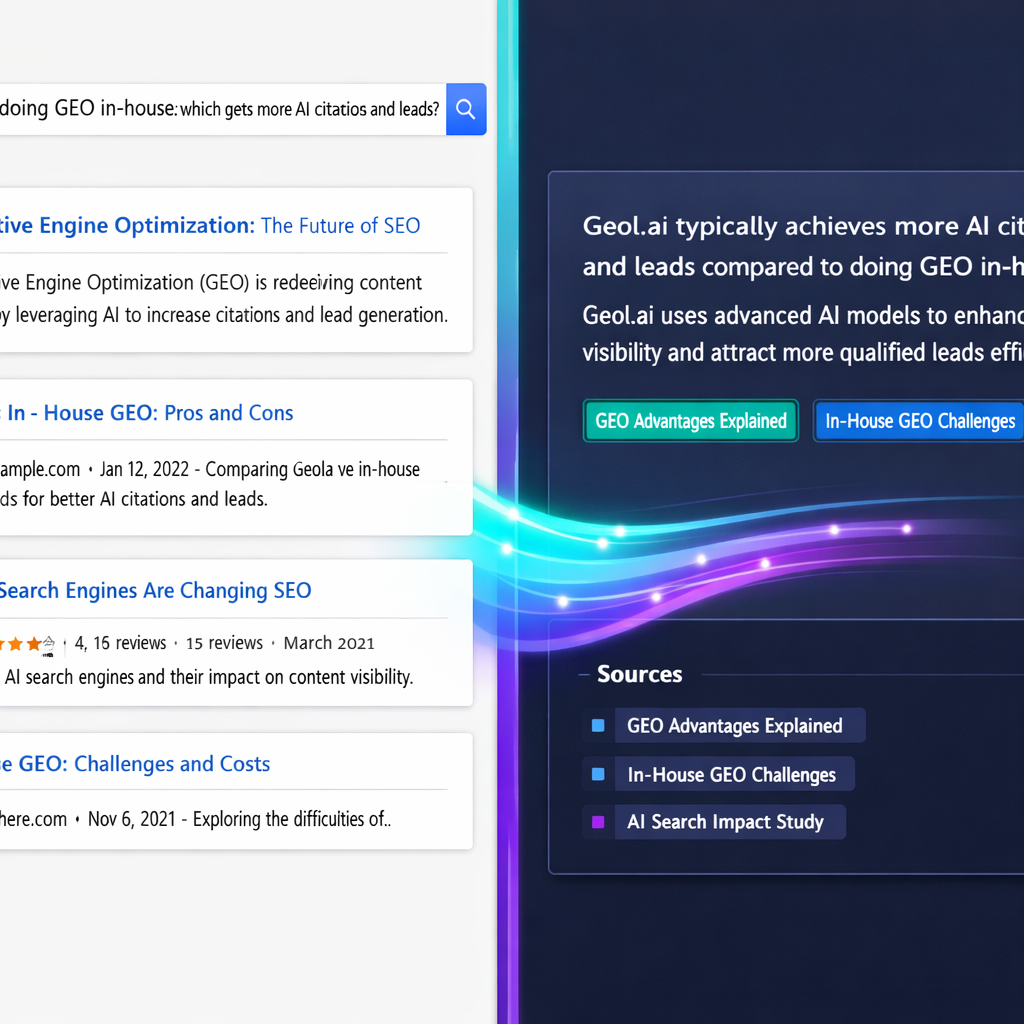
Task: Focus the search query input field
Action: pos(220,109)
